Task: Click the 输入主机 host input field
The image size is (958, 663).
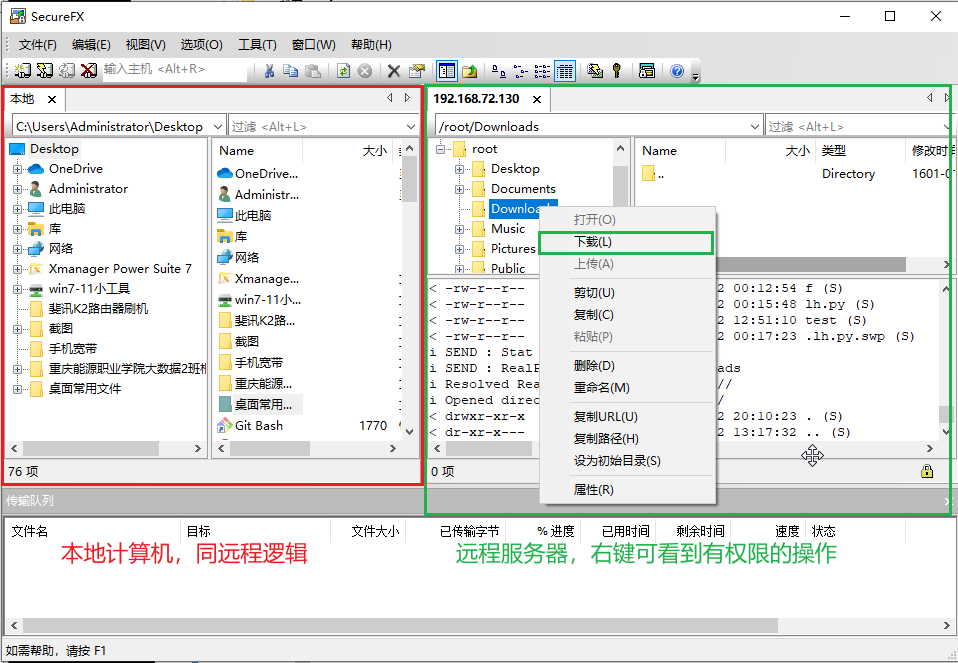Action: point(175,69)
